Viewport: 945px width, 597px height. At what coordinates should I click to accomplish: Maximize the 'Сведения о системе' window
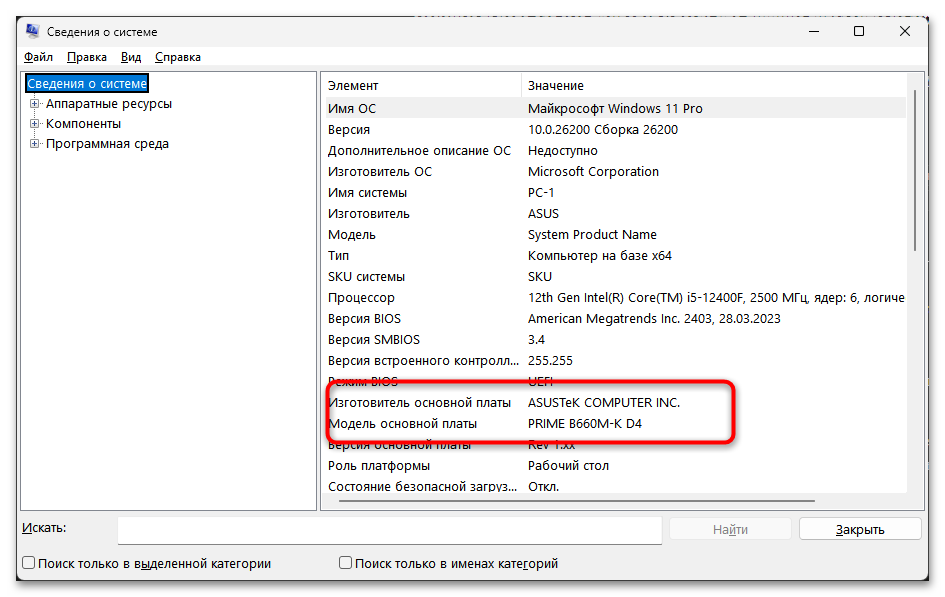pyautogui.click(x=859, y=31)
